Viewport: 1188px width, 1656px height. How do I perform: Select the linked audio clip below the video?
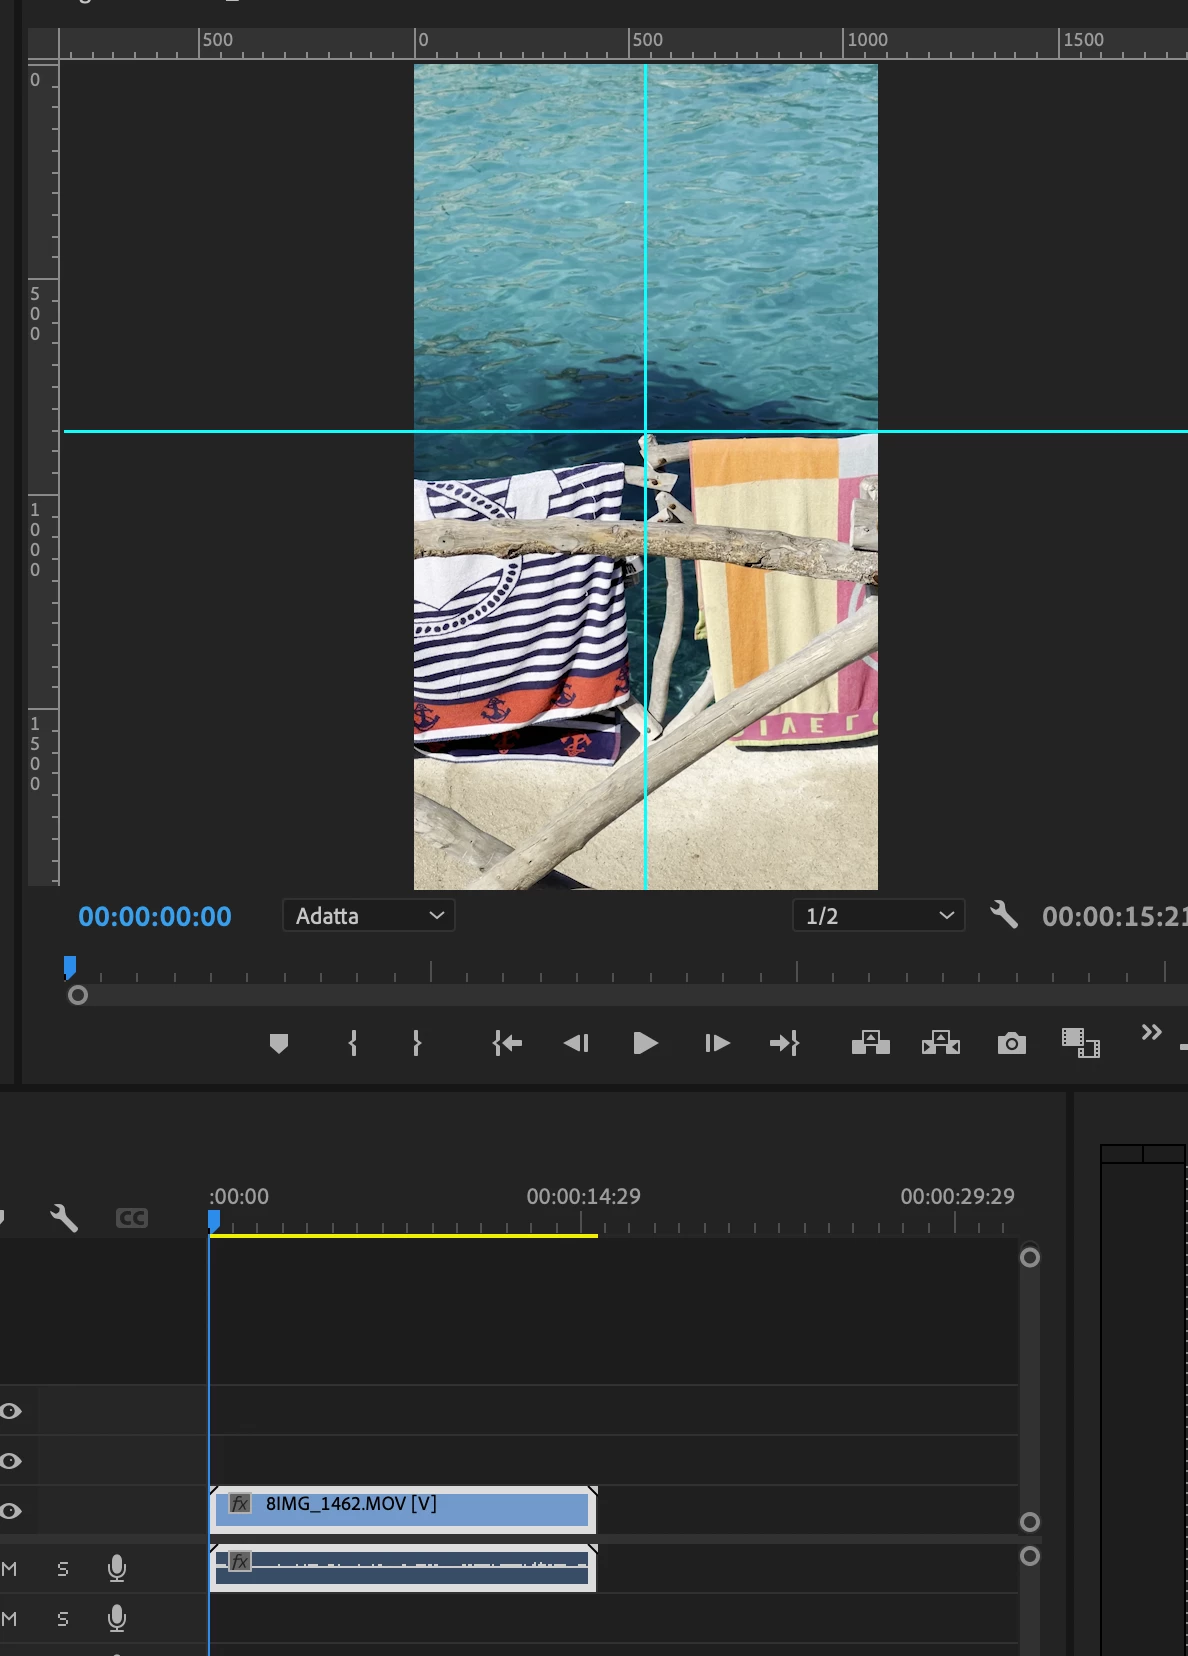(403, 1568)
